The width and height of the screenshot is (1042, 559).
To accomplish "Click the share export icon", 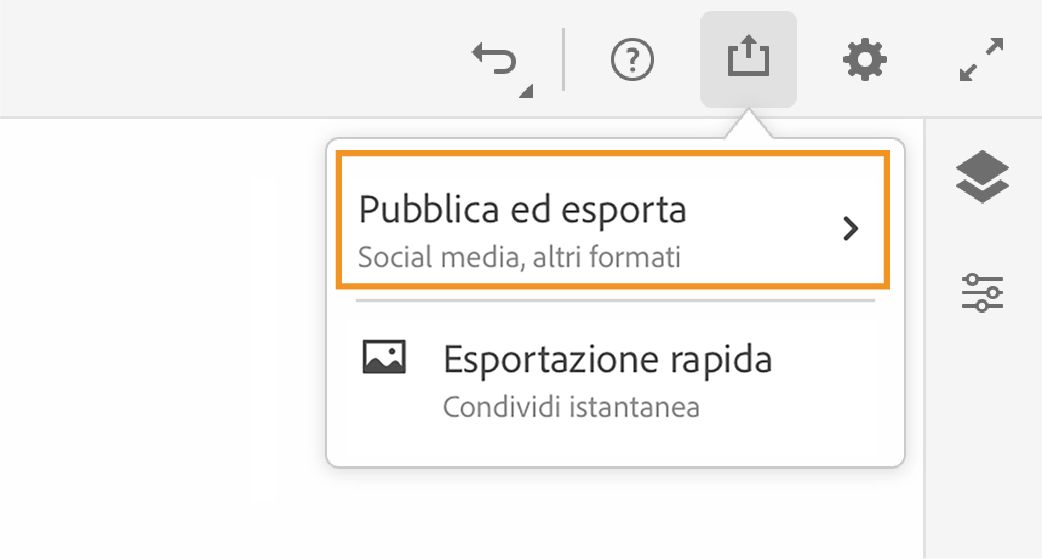I will (748, 59).
